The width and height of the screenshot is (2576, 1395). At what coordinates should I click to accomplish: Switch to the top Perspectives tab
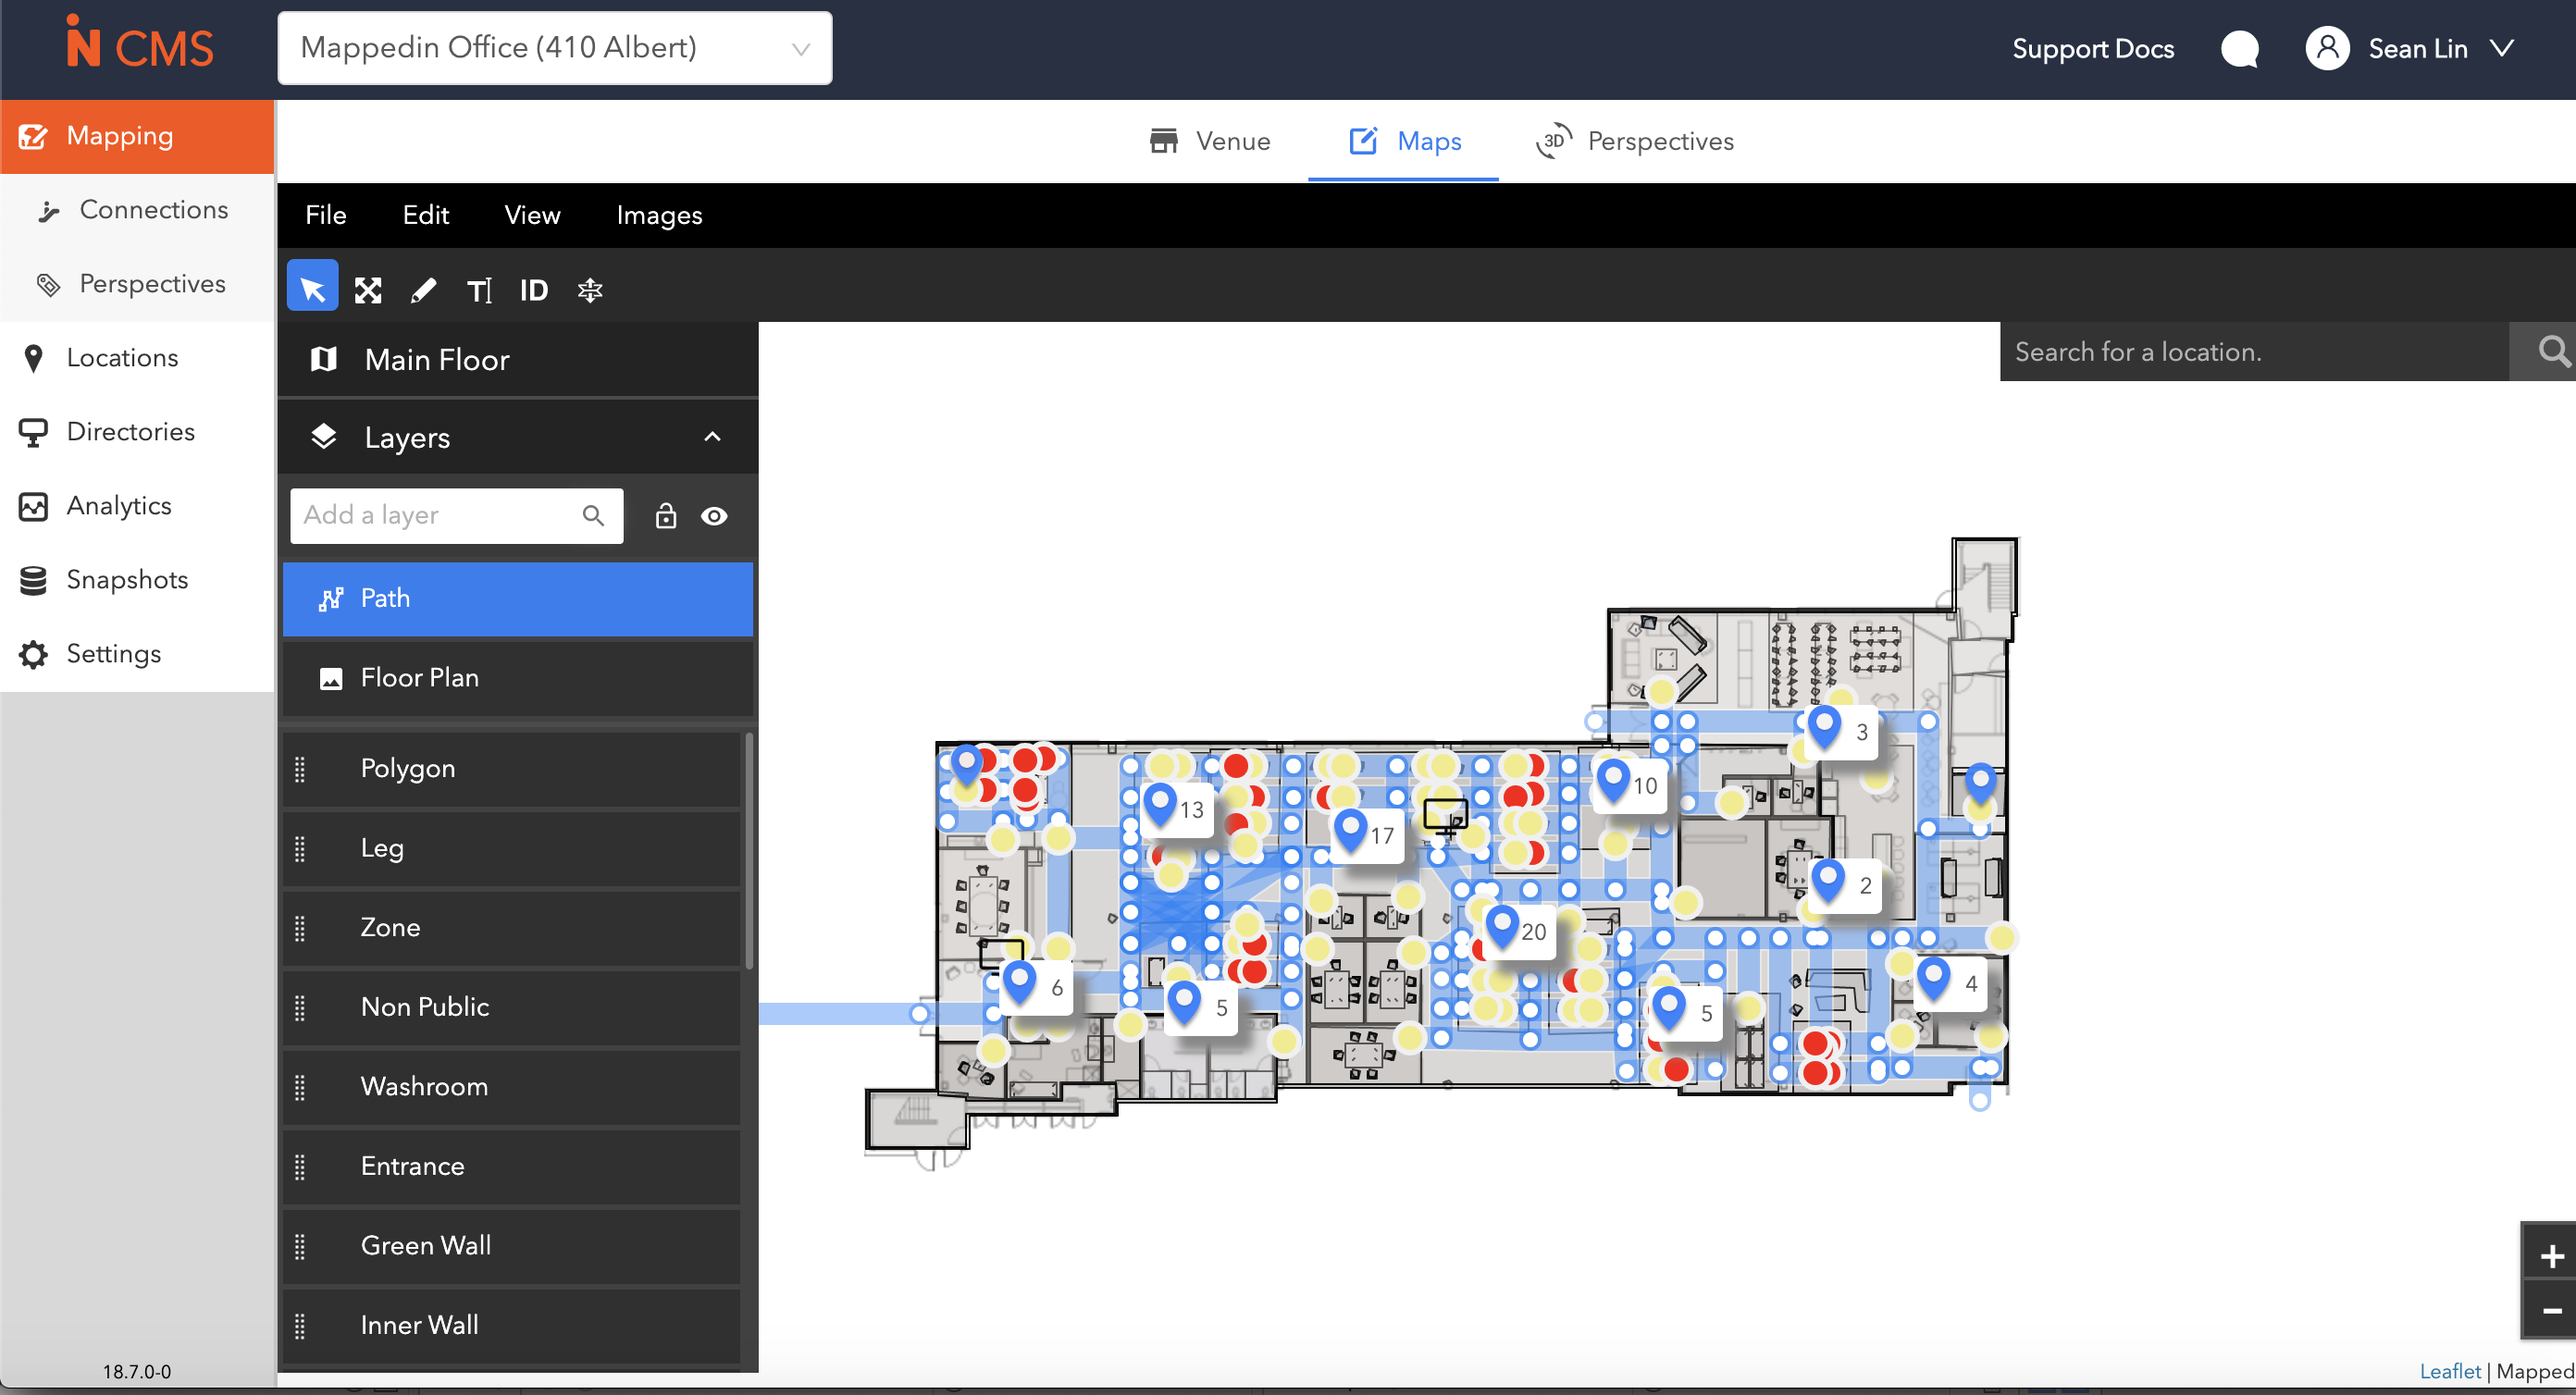coord(1635,141)
